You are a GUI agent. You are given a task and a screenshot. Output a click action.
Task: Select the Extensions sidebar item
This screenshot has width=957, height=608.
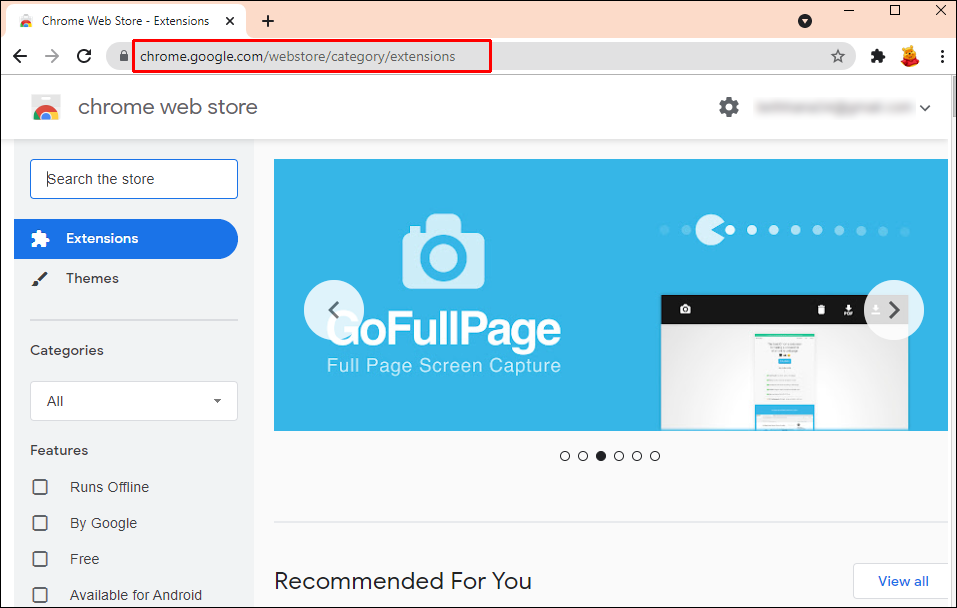point(126,239)
